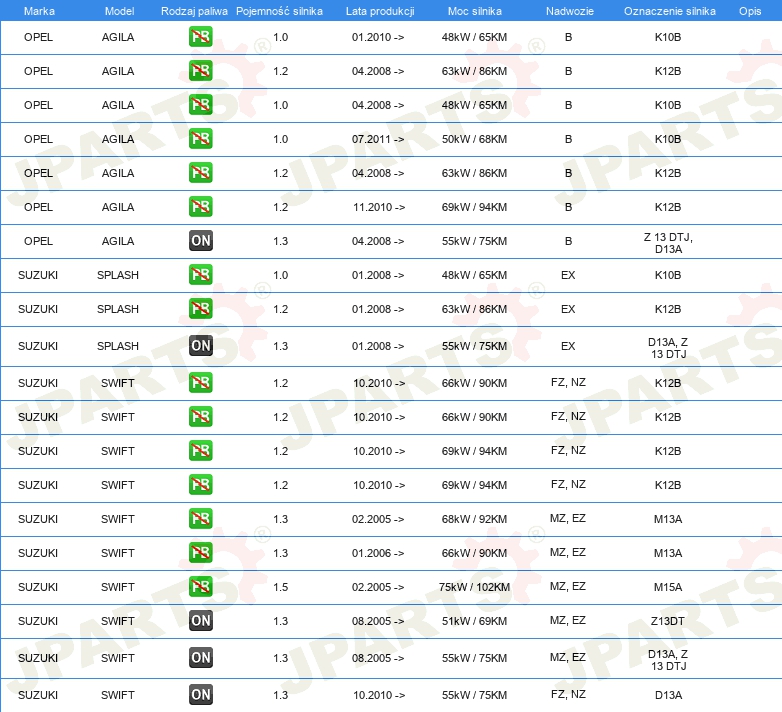Image resolution: width=782 pixels, height=712 pixels.
Task: Click ON diesel icon for Swift 08.2005 55kW
Action: pos(200,658)
